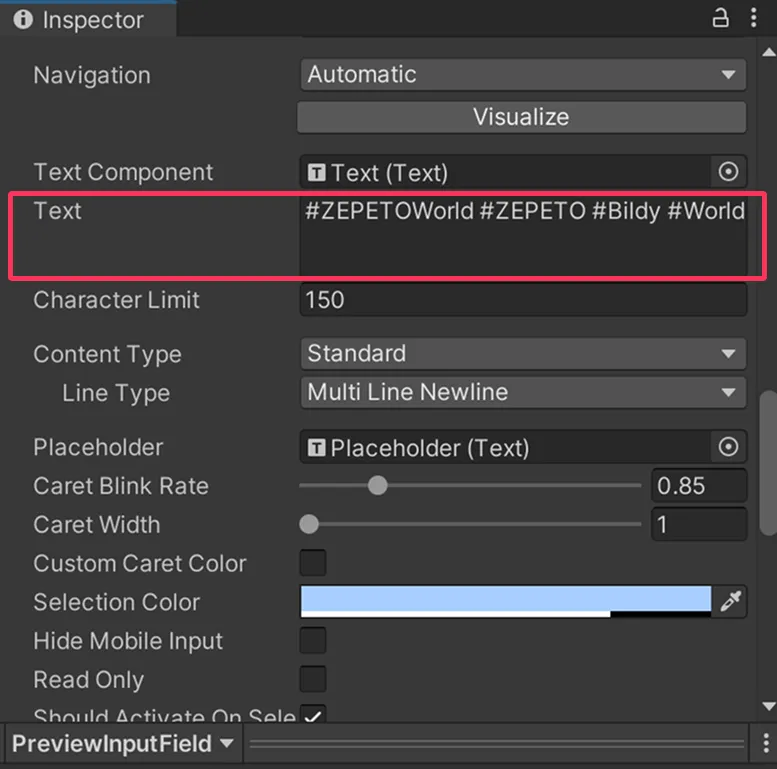Click the Text type icon in Placeholder field
The height and width of the screenshot is (769, 777).
(x=317, y=447)
